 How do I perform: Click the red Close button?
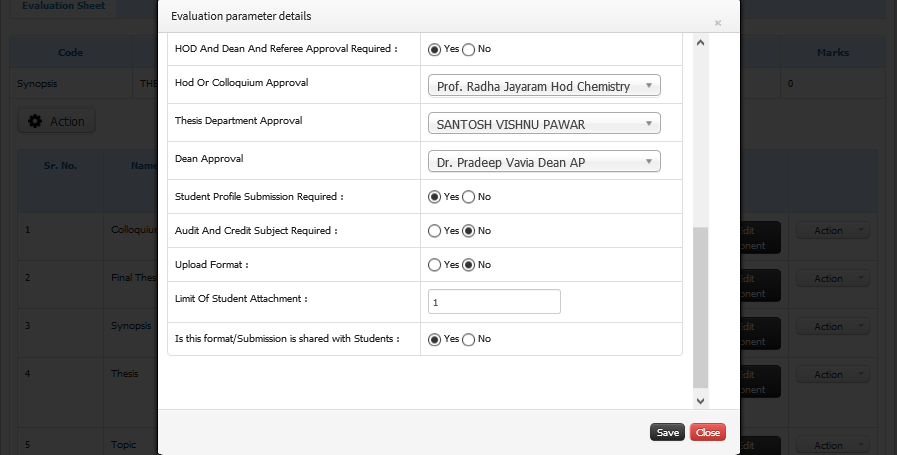click(708, 432)
